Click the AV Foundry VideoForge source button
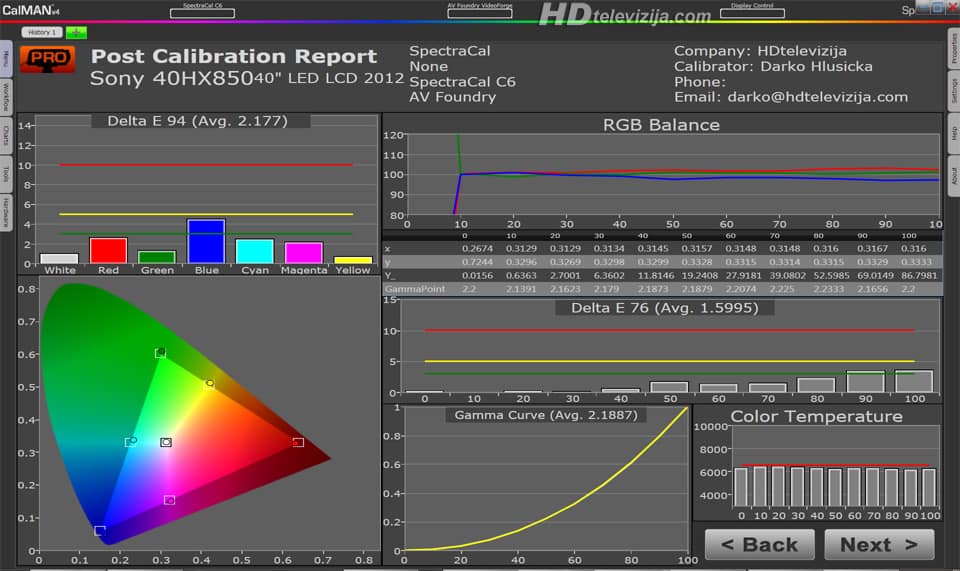This screenshot has height=571, width=960. pos(479,13)
